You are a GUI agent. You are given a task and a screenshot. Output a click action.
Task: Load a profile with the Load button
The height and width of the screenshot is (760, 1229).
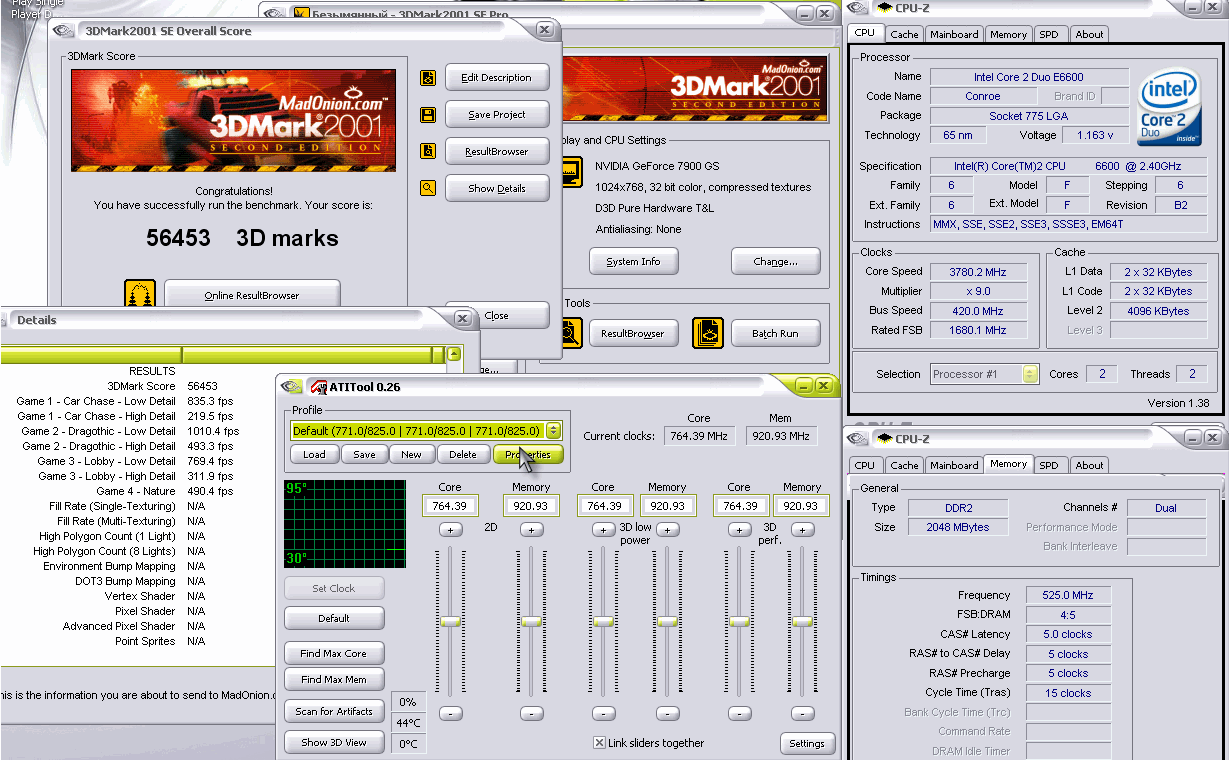pos(315,454)
